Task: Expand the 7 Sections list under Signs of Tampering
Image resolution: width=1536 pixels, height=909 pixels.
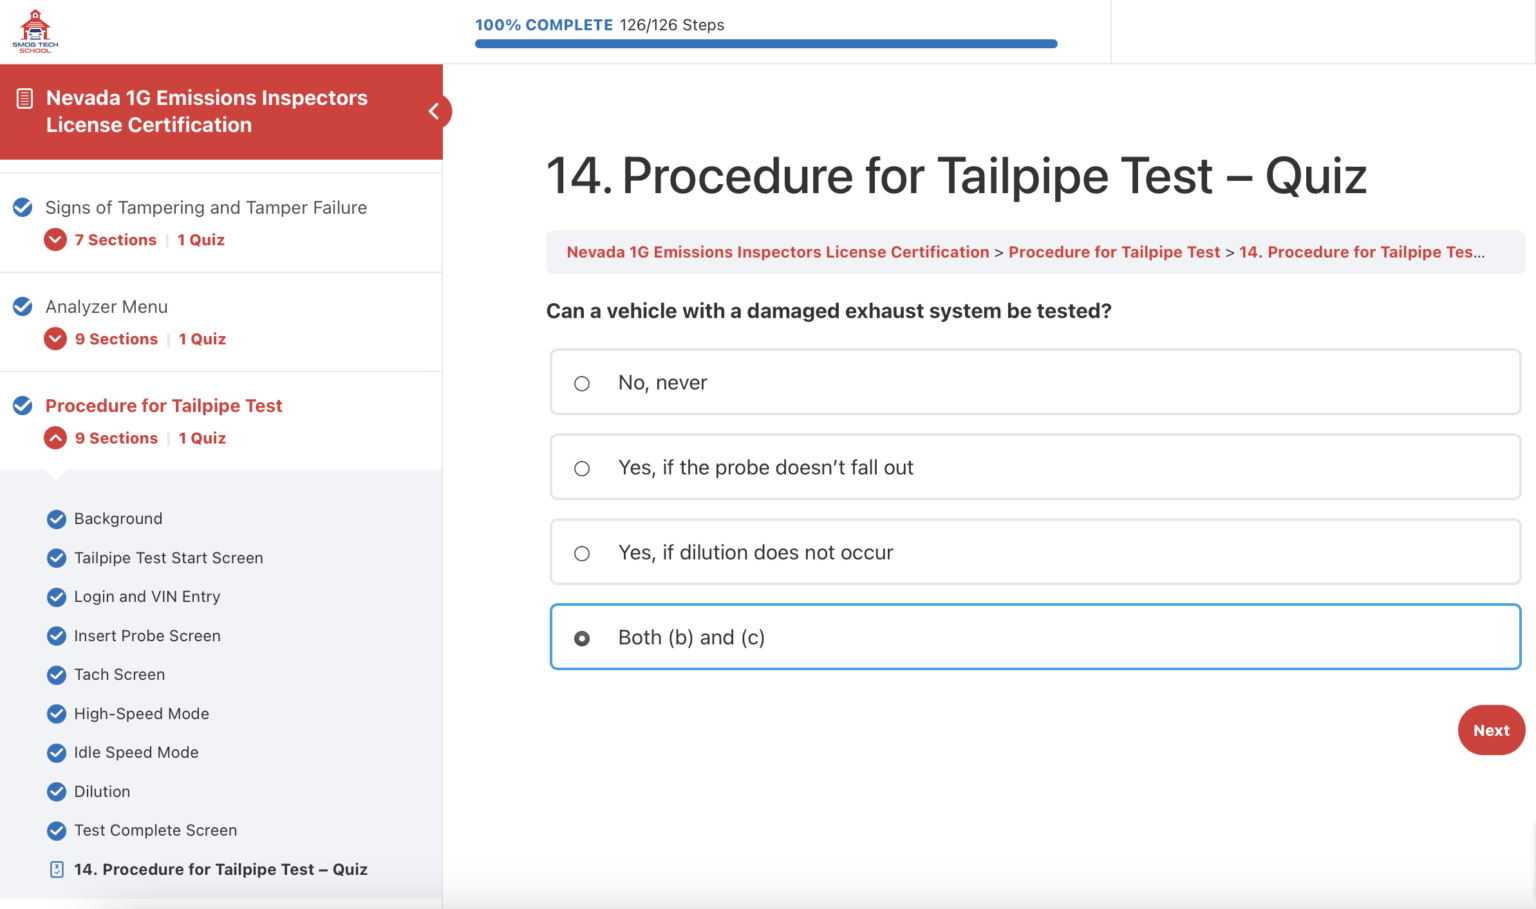Action: tap(56, 240)
